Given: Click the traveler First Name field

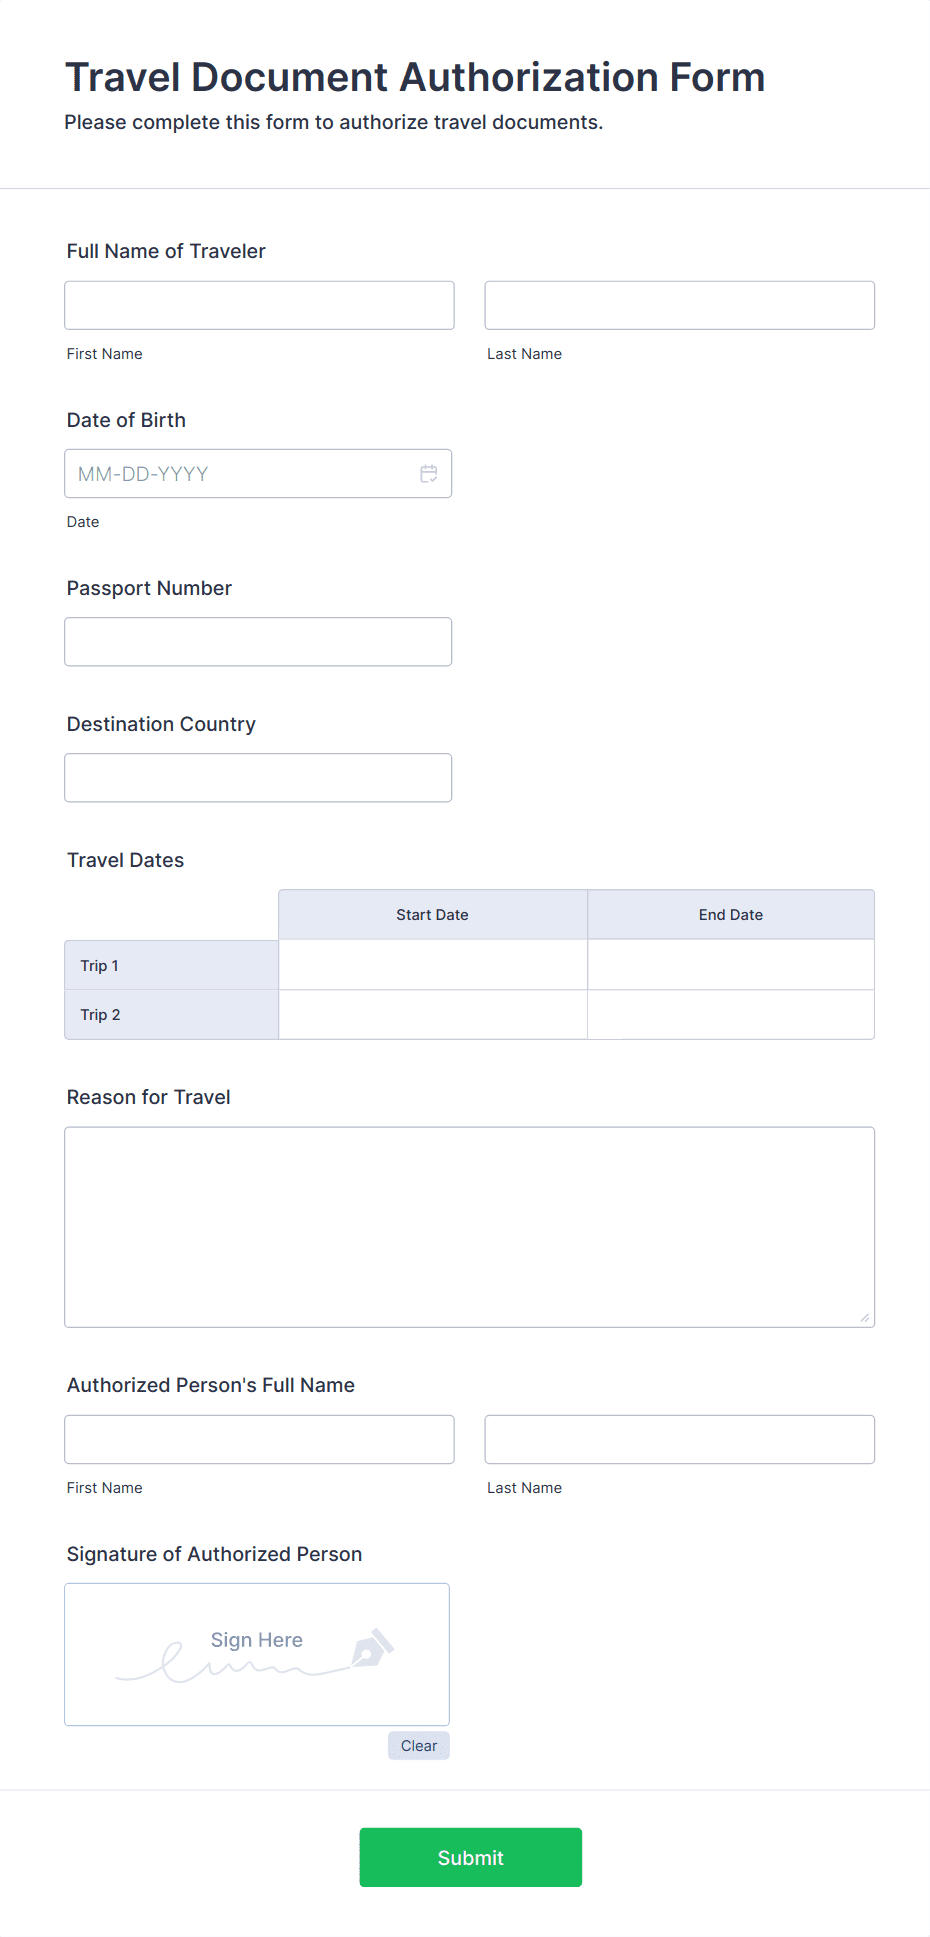Looking at the screenshot, I should click(x=259, y=306).
